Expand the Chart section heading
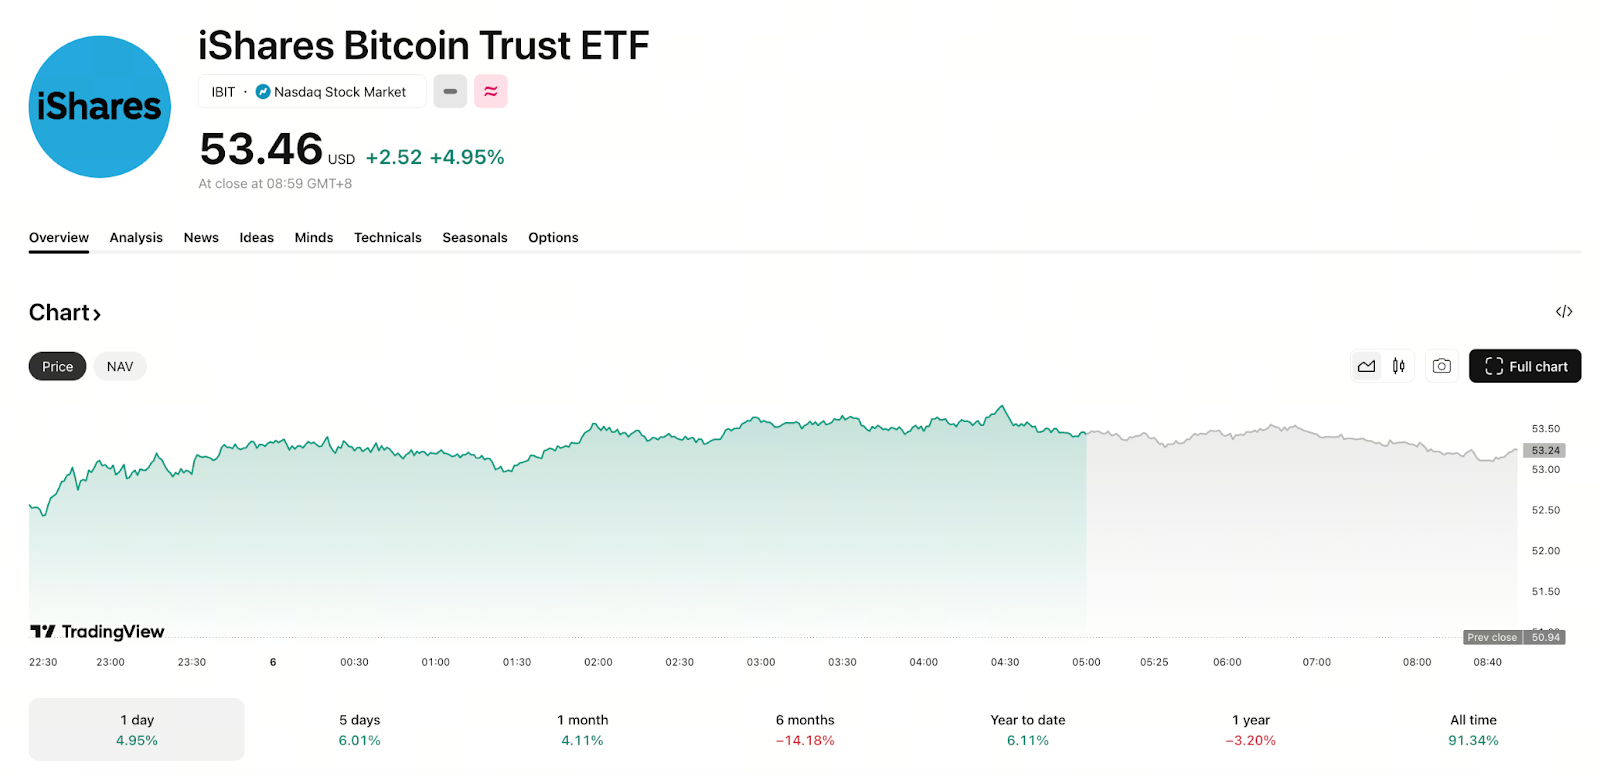Screen dimensions: 1600x773 (x=65, y=313)
